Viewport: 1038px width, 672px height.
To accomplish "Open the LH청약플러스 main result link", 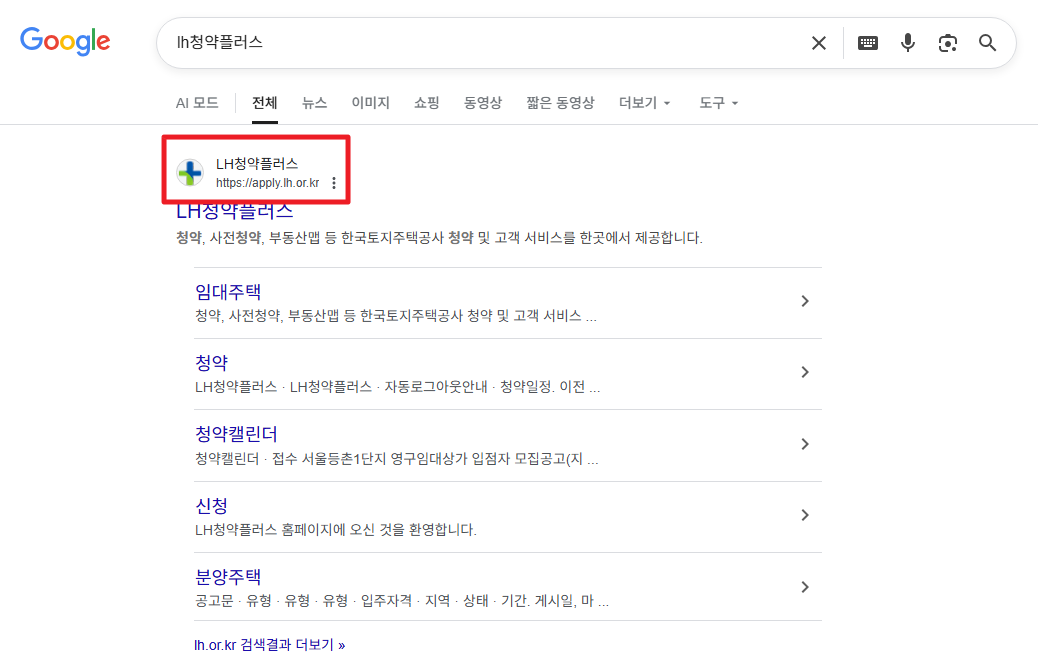I will click(x=234, y=212).
